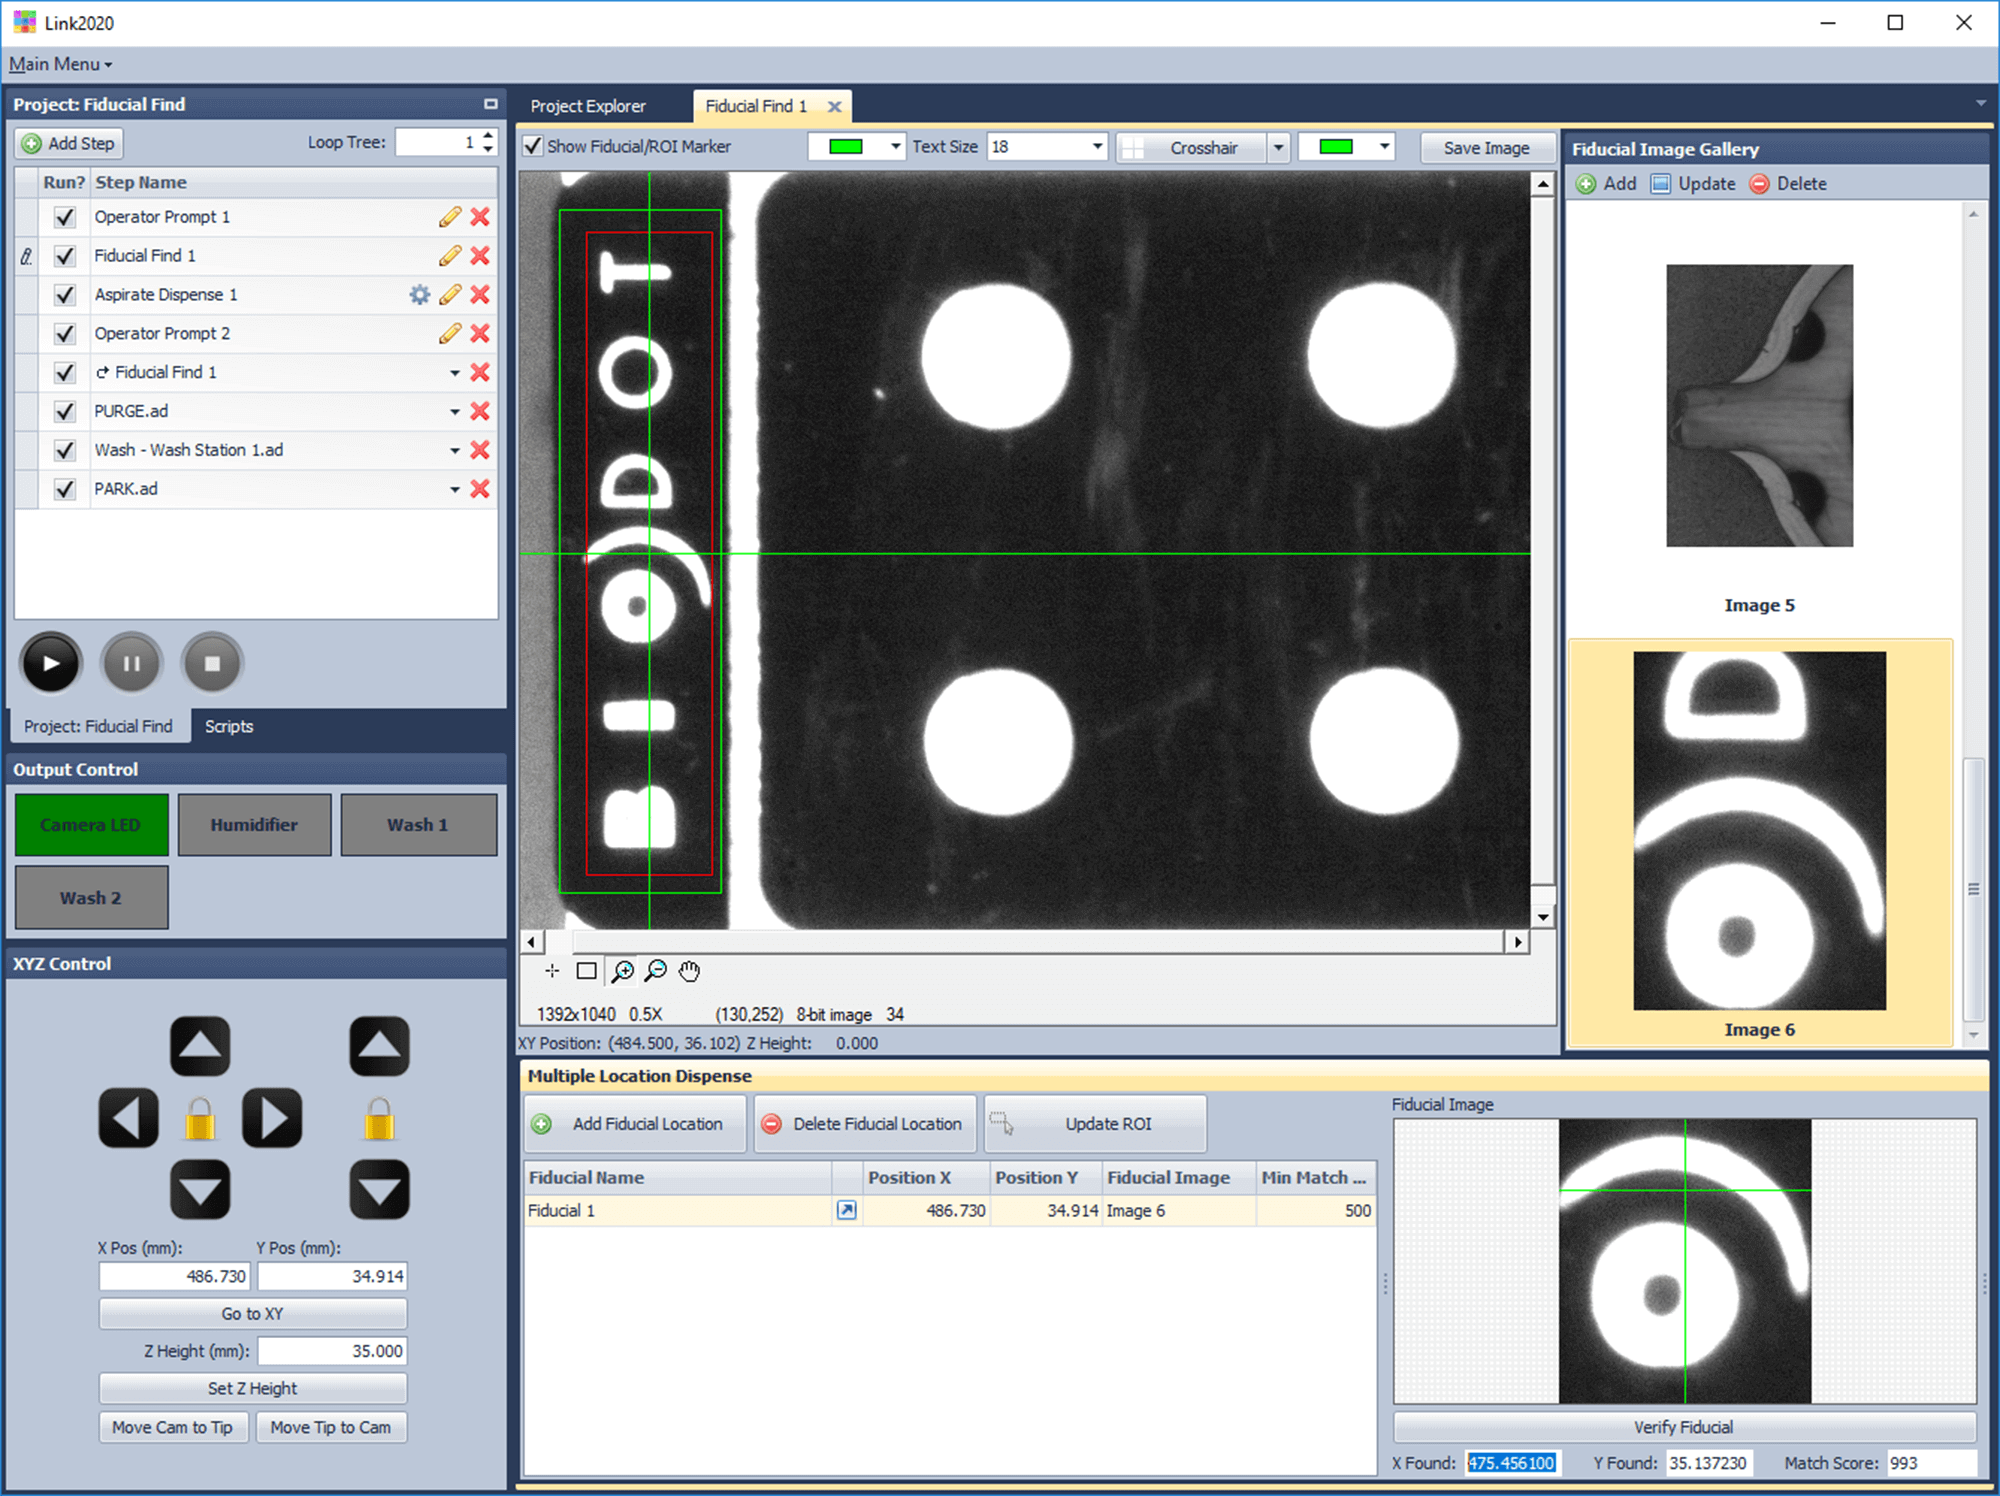Viewport: 2000px width, 1496px height.
Task: Click the zoom in magnifier icon
Action: (622, 971)
